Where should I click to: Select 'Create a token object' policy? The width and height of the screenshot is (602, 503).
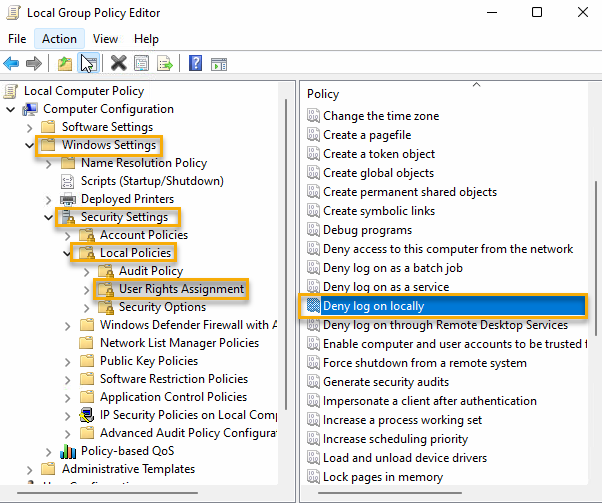(x=379, y=154)
